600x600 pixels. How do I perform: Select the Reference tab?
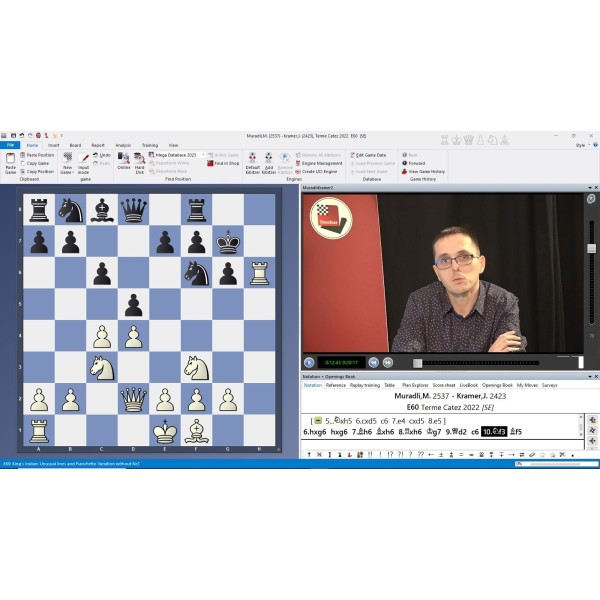(x=336, y=385)
